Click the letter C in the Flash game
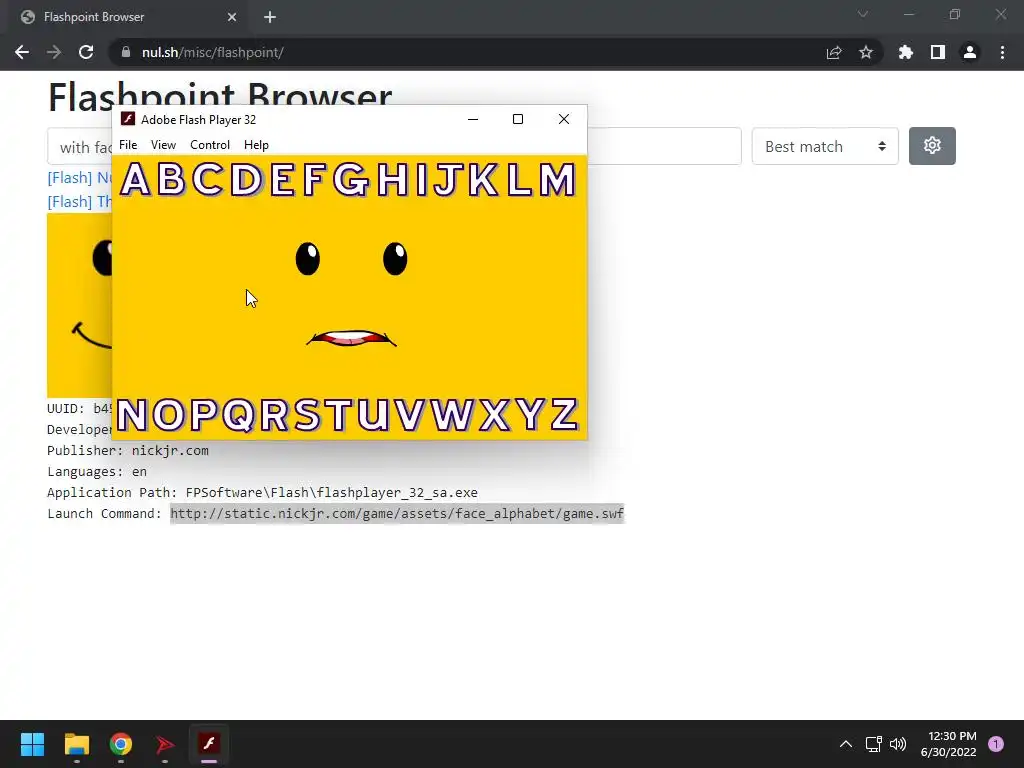 point(208,180)
